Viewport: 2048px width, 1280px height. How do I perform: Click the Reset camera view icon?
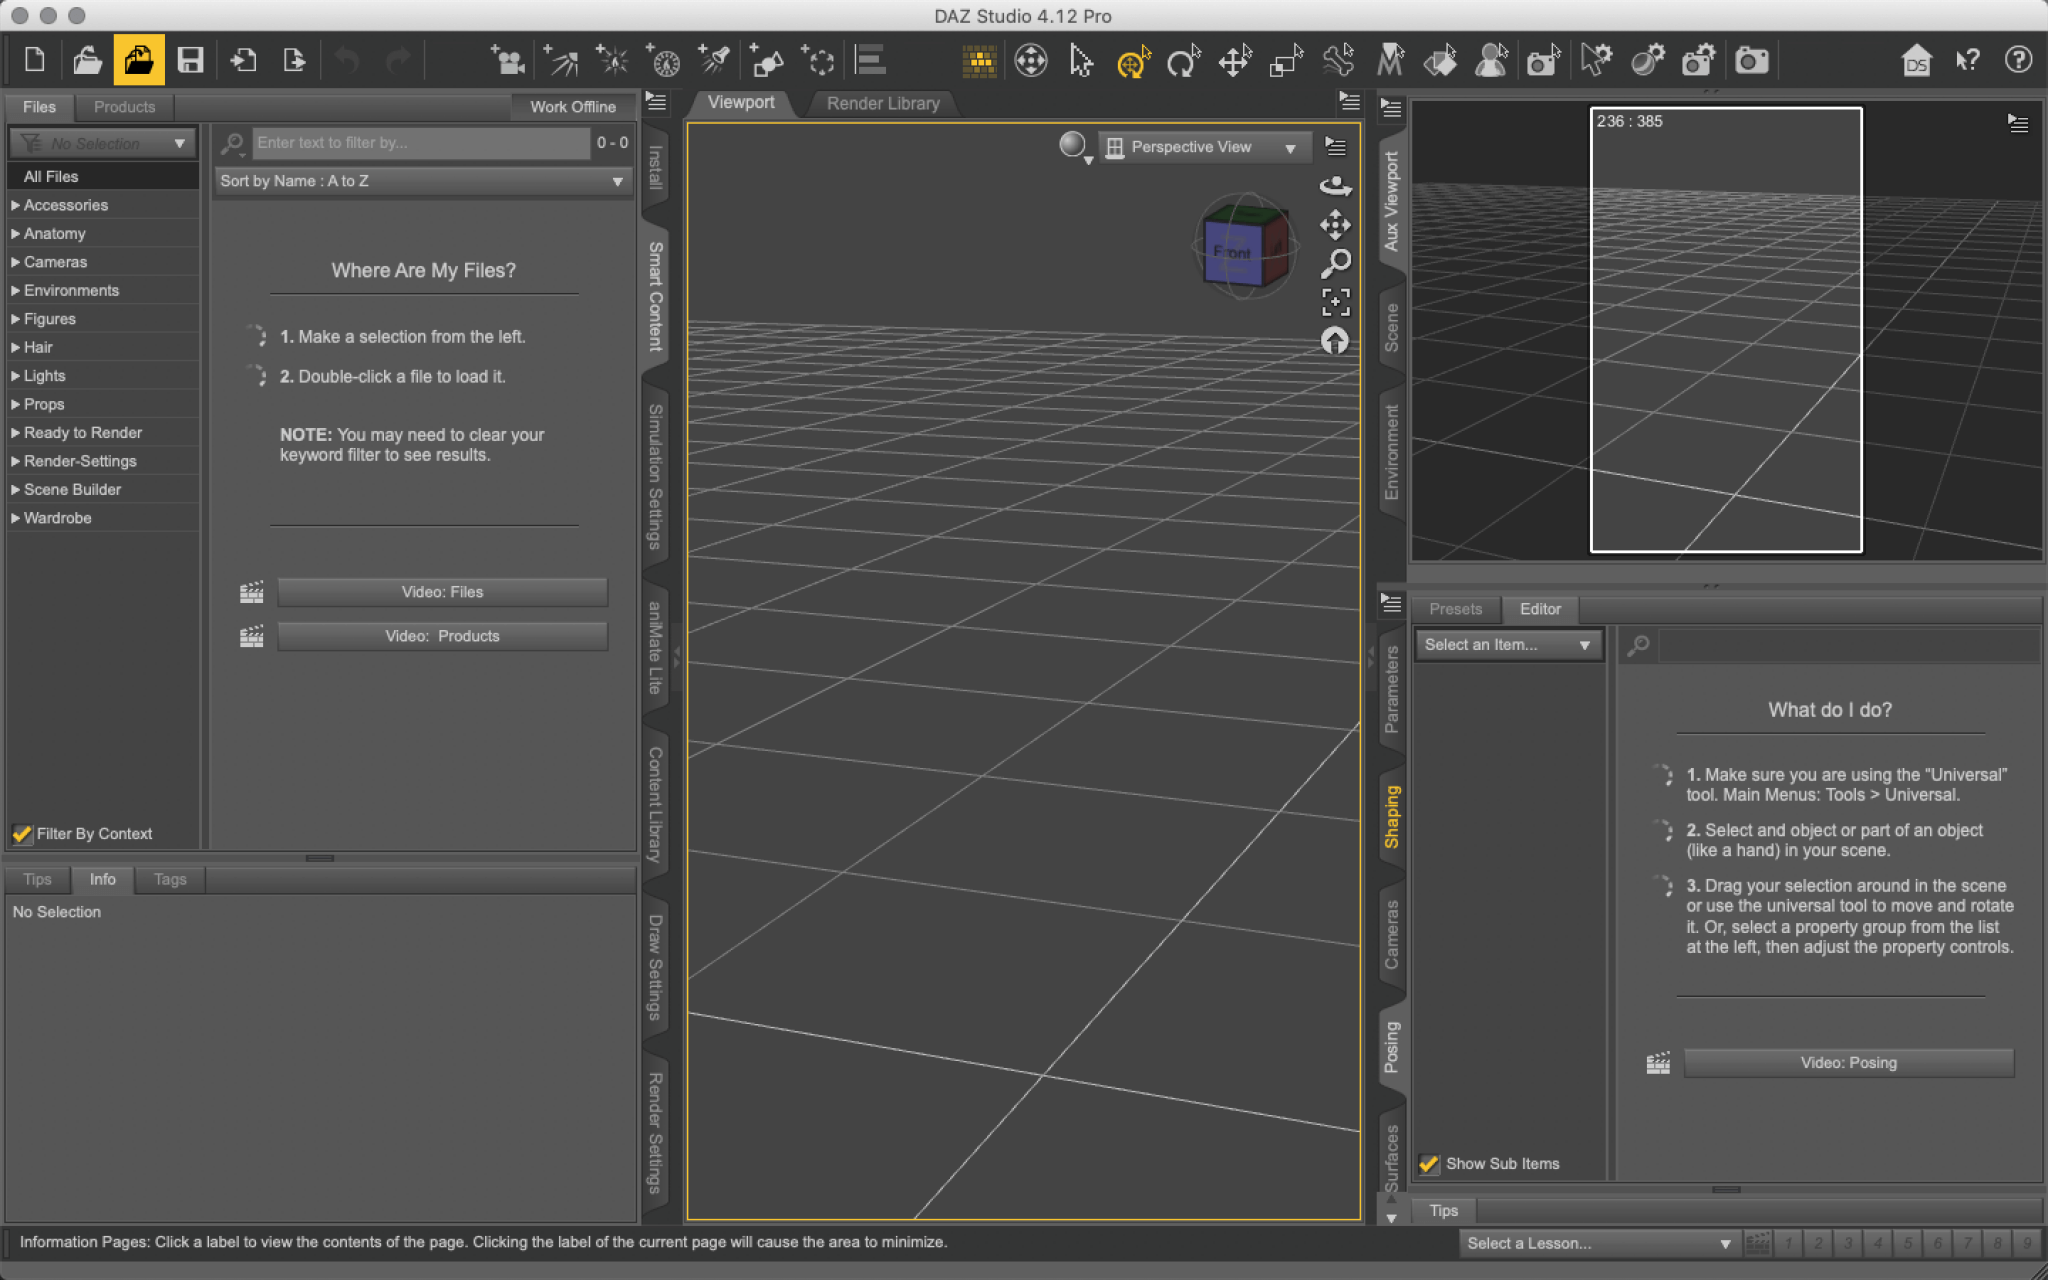click(x=1335, y=340)
